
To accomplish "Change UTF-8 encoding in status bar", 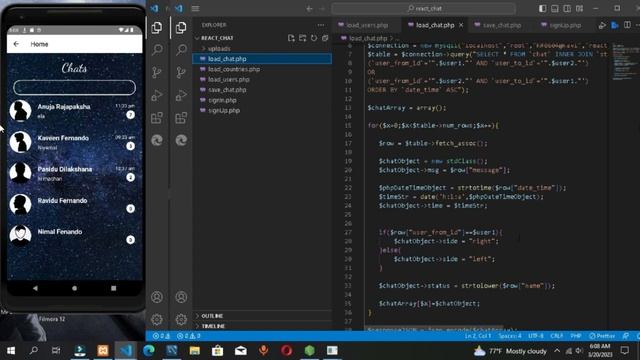I will pyautogui.click(x=536, y=336).
